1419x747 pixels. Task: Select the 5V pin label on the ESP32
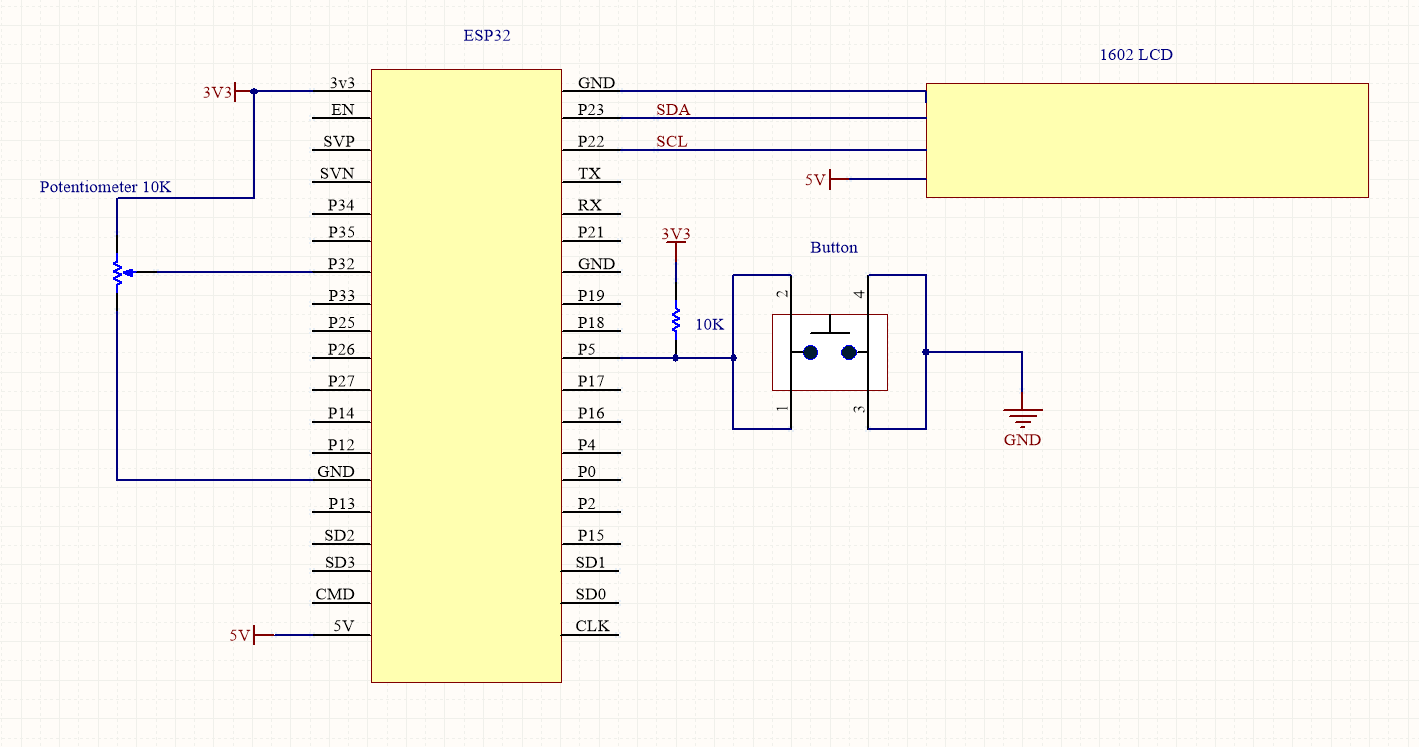click(344, 626)
